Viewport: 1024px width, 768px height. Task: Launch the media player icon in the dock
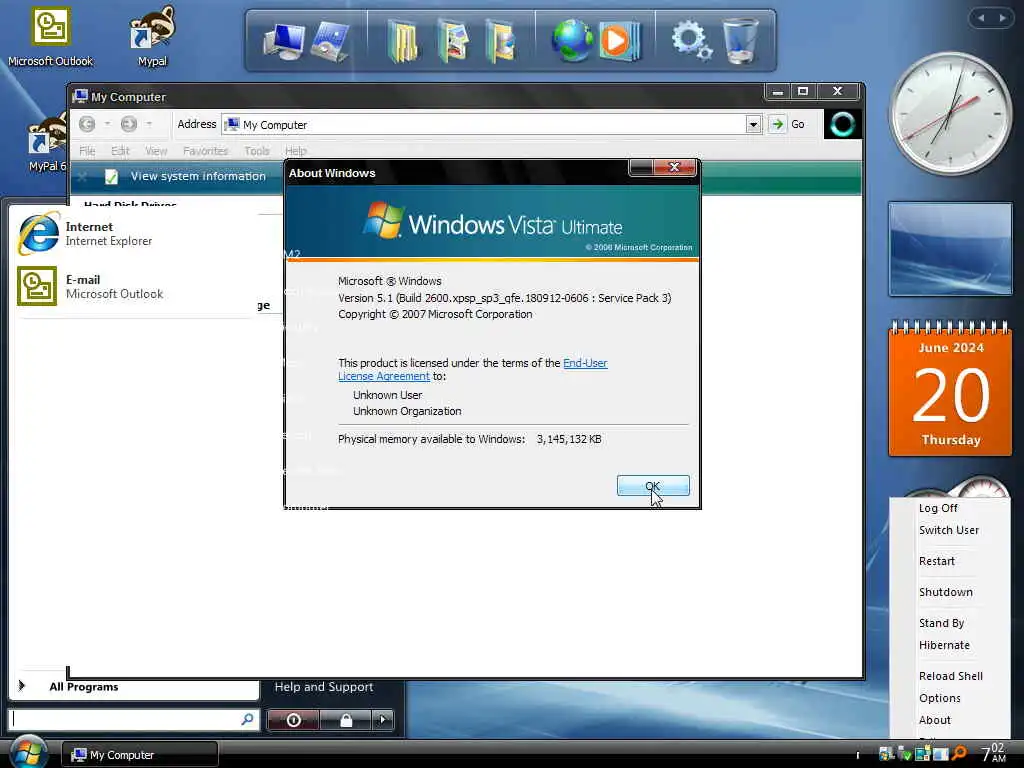619,40
